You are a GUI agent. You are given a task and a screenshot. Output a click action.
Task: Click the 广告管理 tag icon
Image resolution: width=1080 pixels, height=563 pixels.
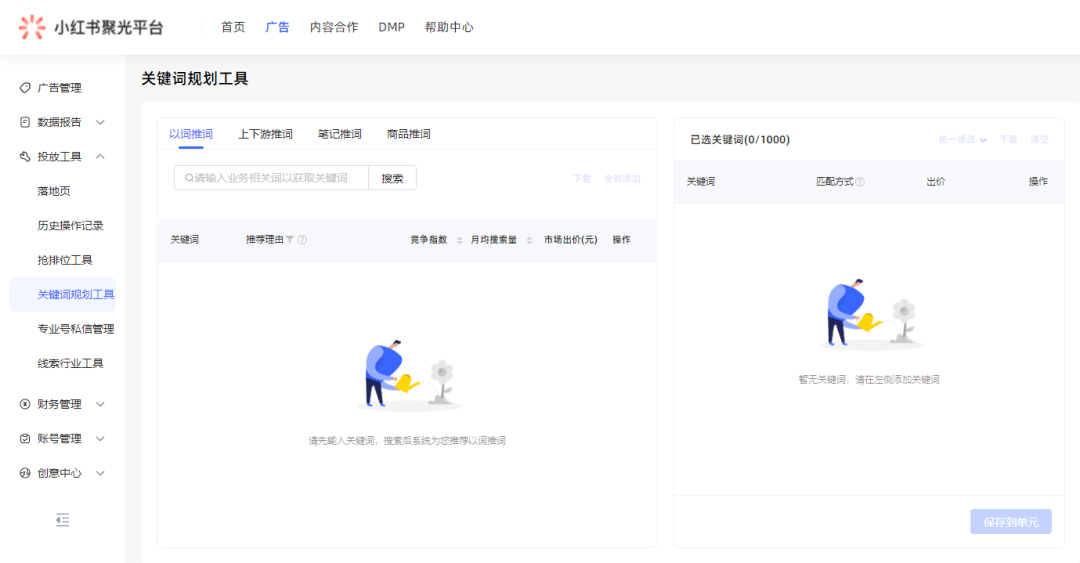click(x=25, y=88)
